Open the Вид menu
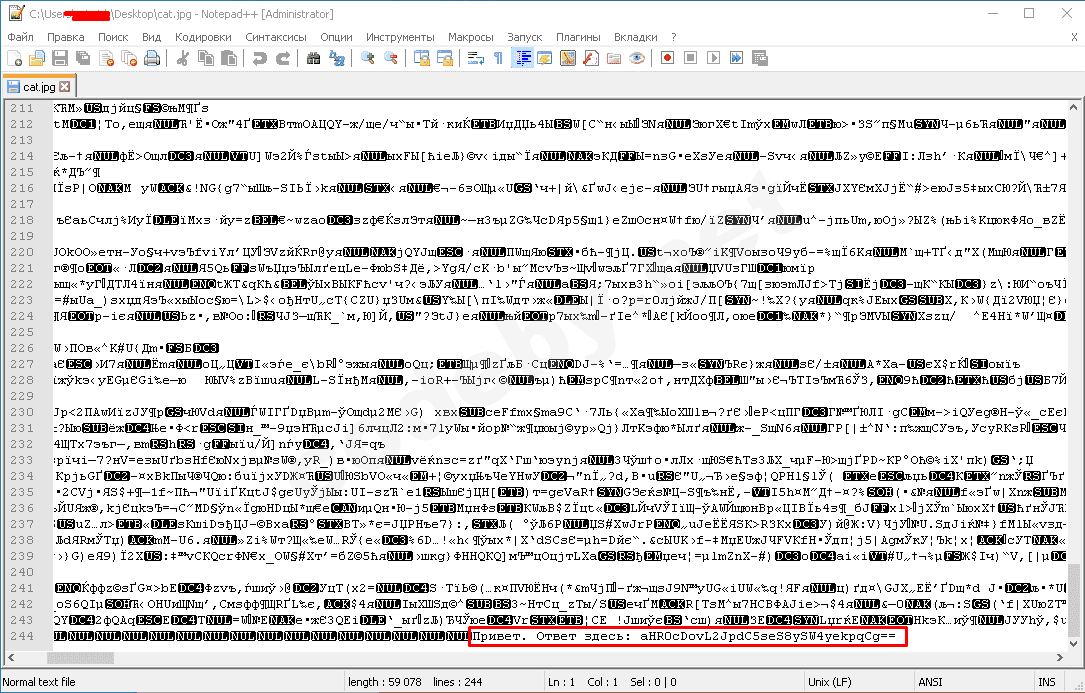Viewport: 1085px width, 693px height. click(x=151, y=37)
